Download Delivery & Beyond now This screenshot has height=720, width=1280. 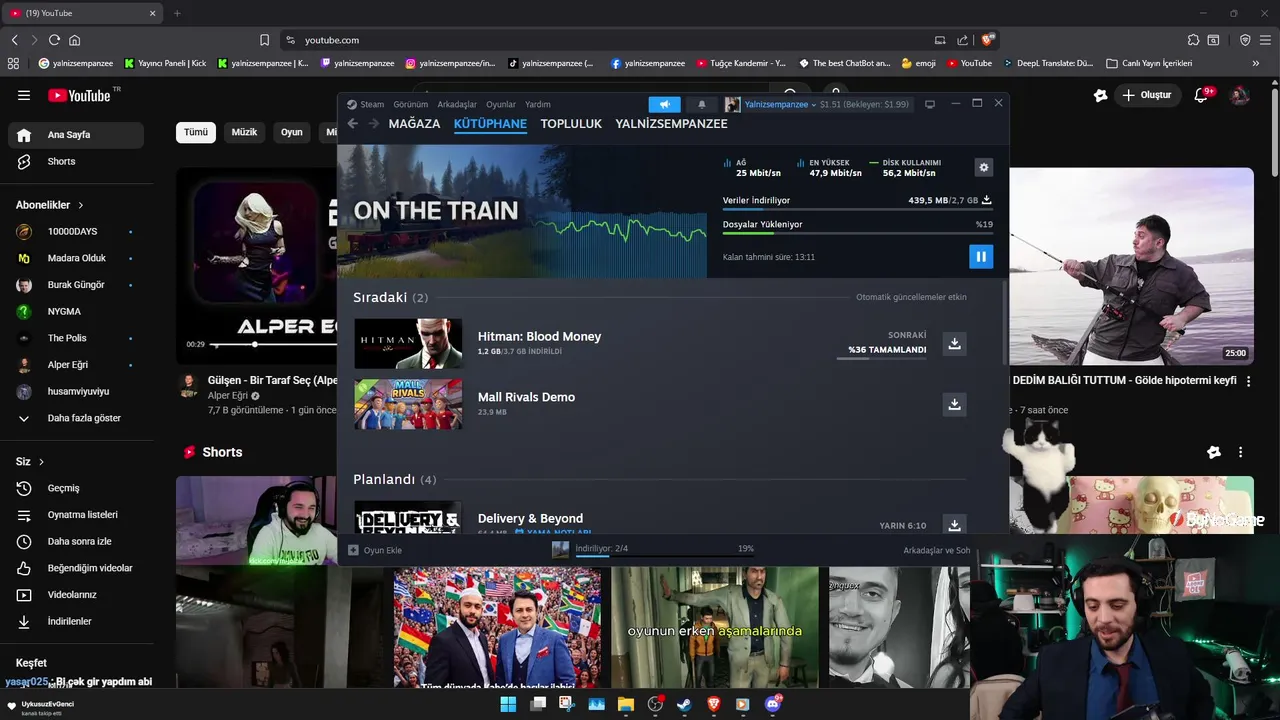[954, 525]
